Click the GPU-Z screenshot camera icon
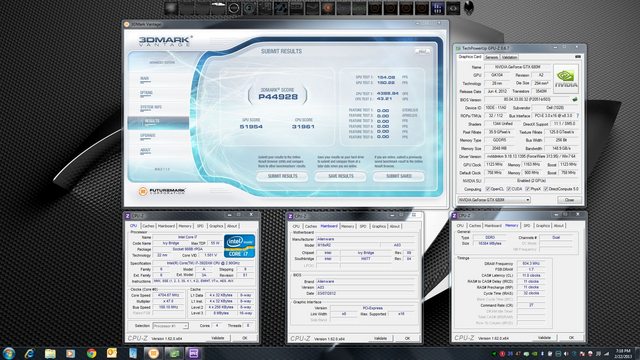 click(x=578, y=57)
